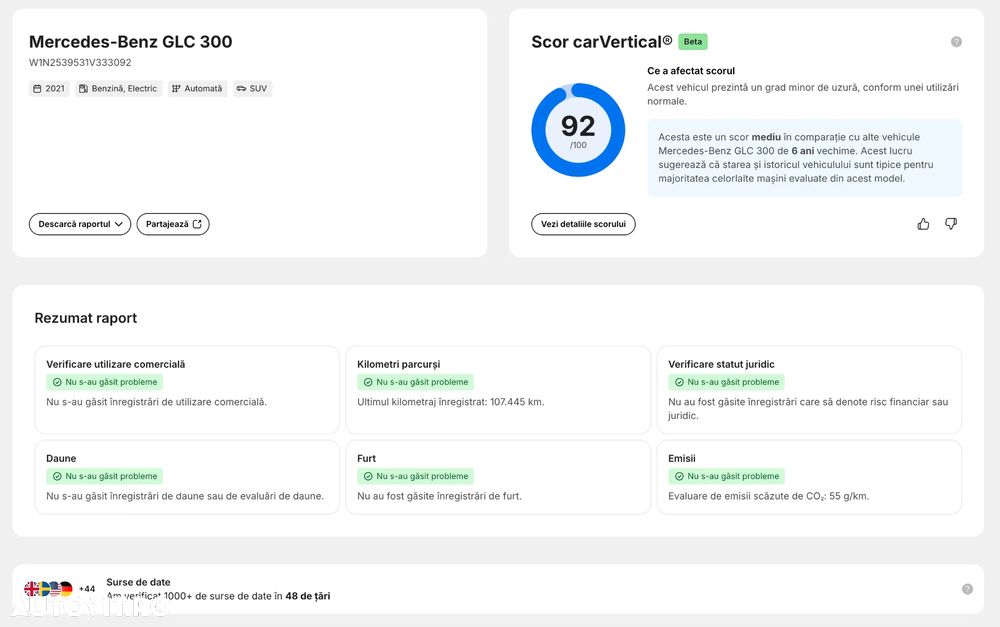This screenshot has width=1000, height=627.
Task: Click the check icon under Daune
Action: 57,476
